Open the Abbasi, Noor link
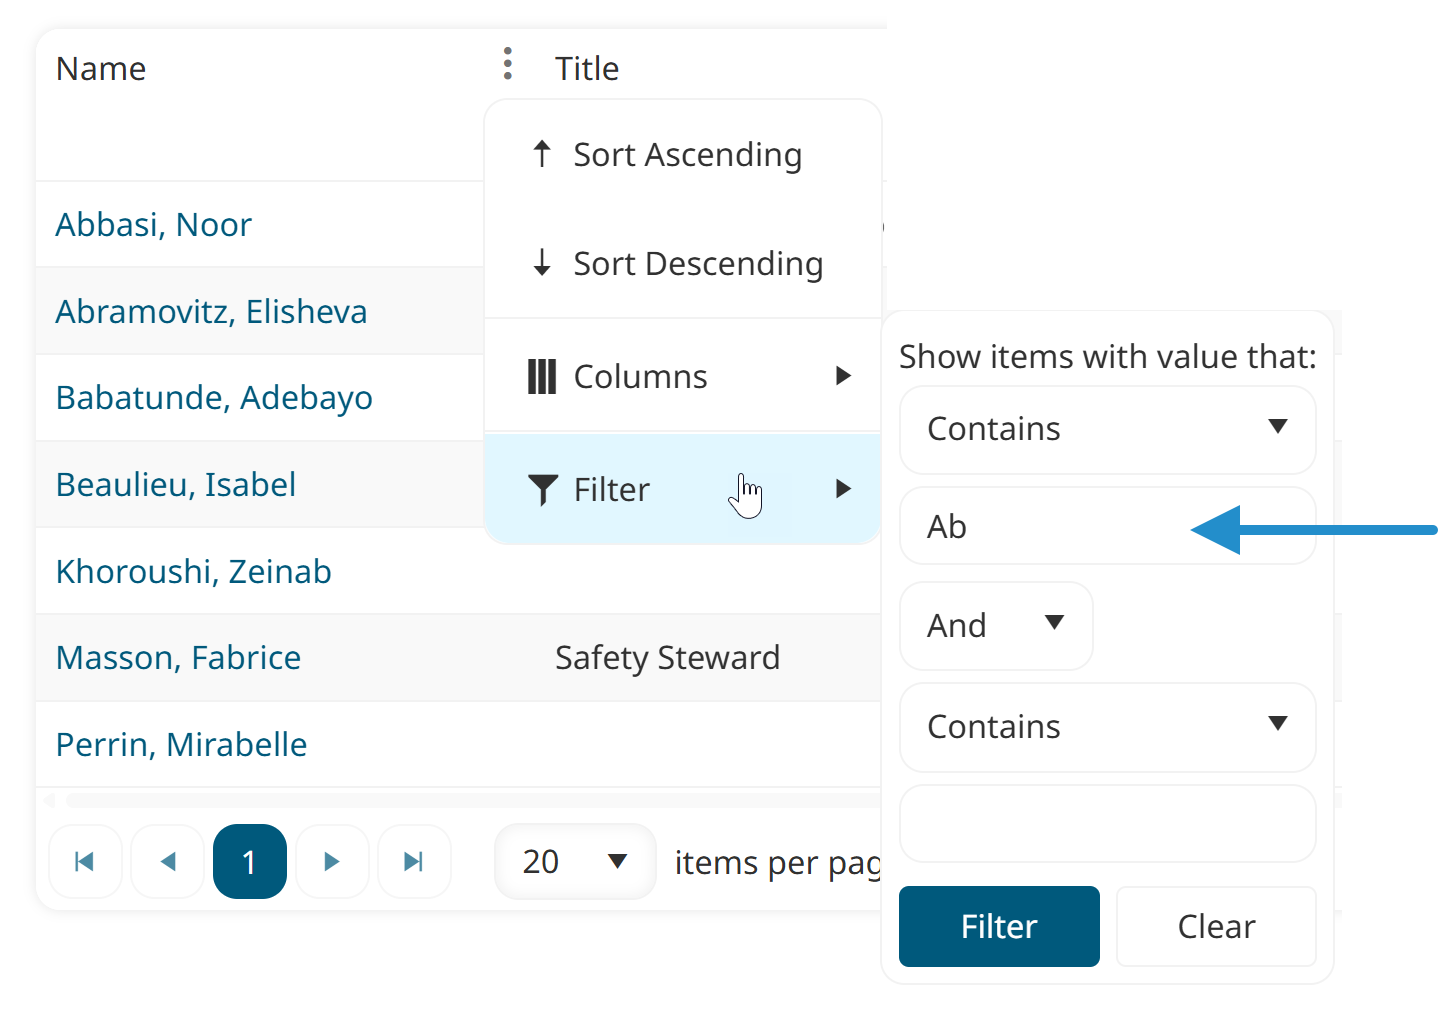Screen dimensions: 1448x1014 coord(153,225)
